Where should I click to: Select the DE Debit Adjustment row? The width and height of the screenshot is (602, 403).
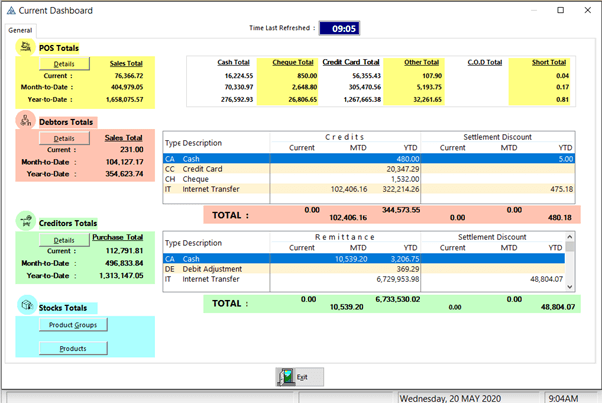click(364, 269)
